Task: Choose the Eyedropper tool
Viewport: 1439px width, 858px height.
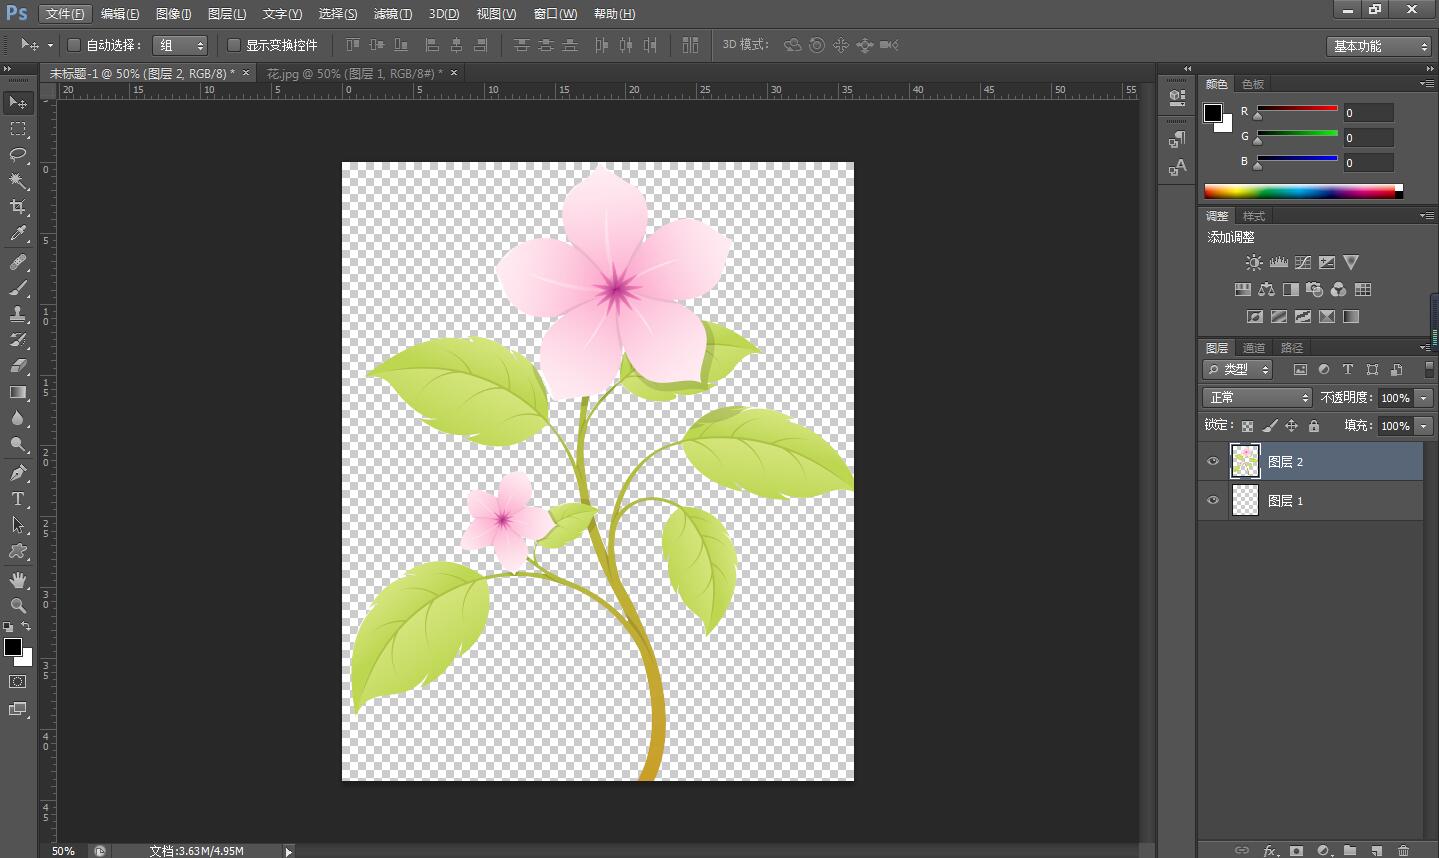Action: pyautogui.click(x=18, y=234)
